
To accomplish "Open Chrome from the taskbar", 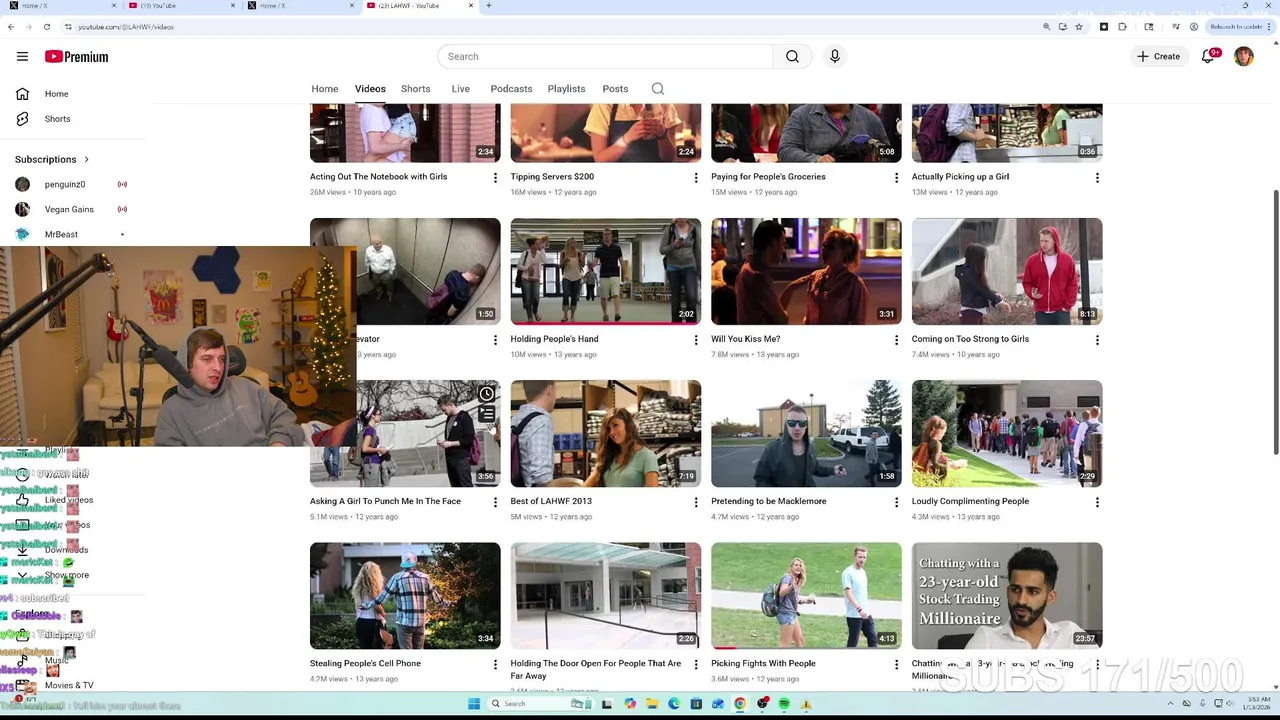I will pos(740,704).
